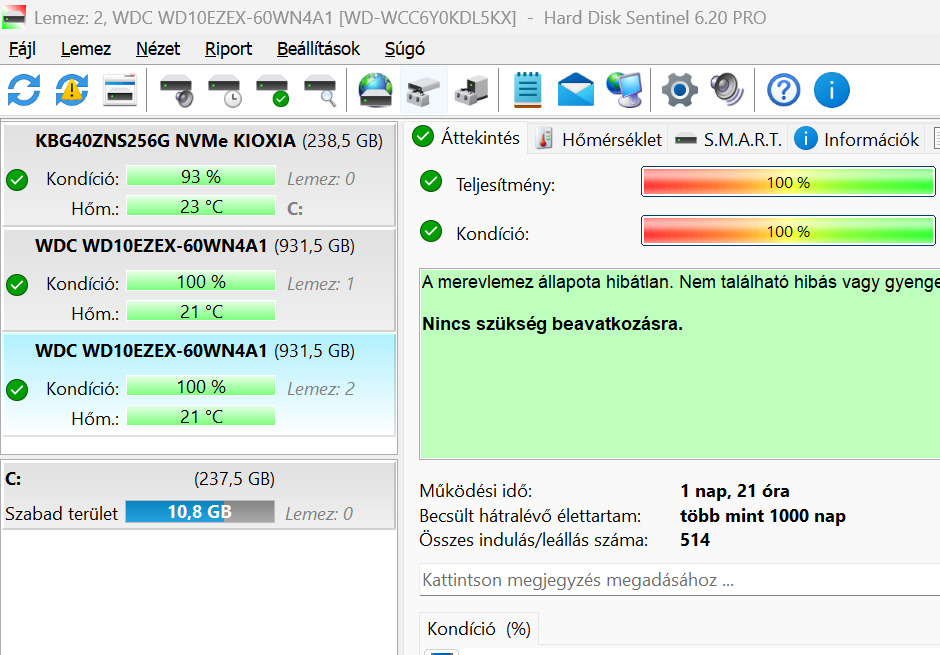Open about info icon
This screenshot has width=940, height=655.
click(831, 90)
